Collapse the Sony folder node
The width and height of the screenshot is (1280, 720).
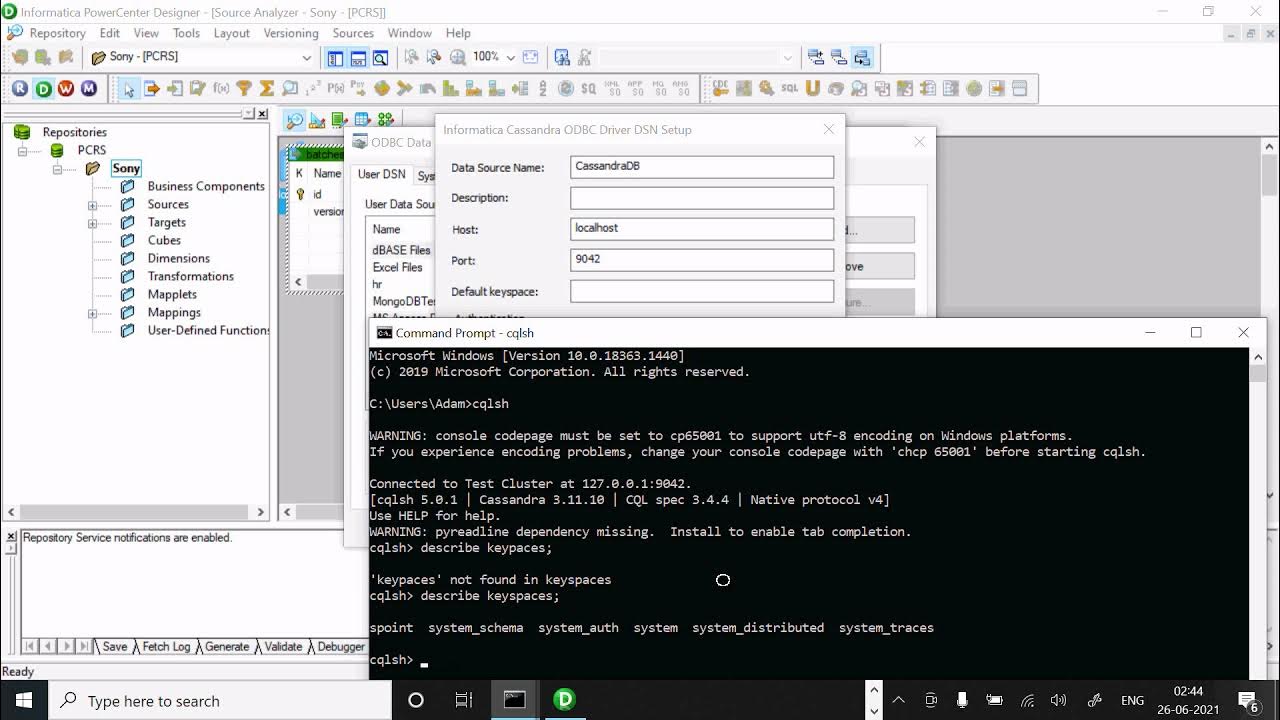[57, 169]
